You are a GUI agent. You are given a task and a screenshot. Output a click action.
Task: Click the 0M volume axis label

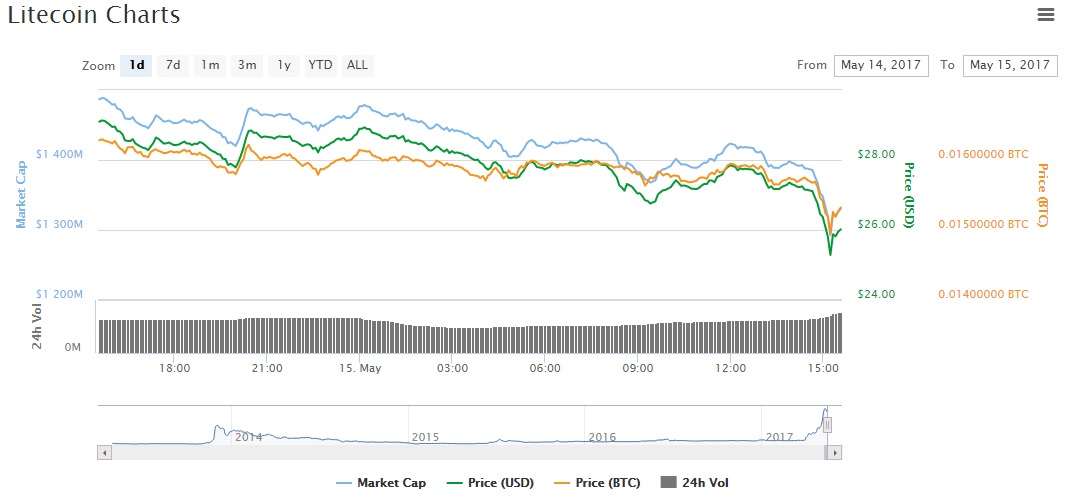pyautogui.click(x=73, y=348)
